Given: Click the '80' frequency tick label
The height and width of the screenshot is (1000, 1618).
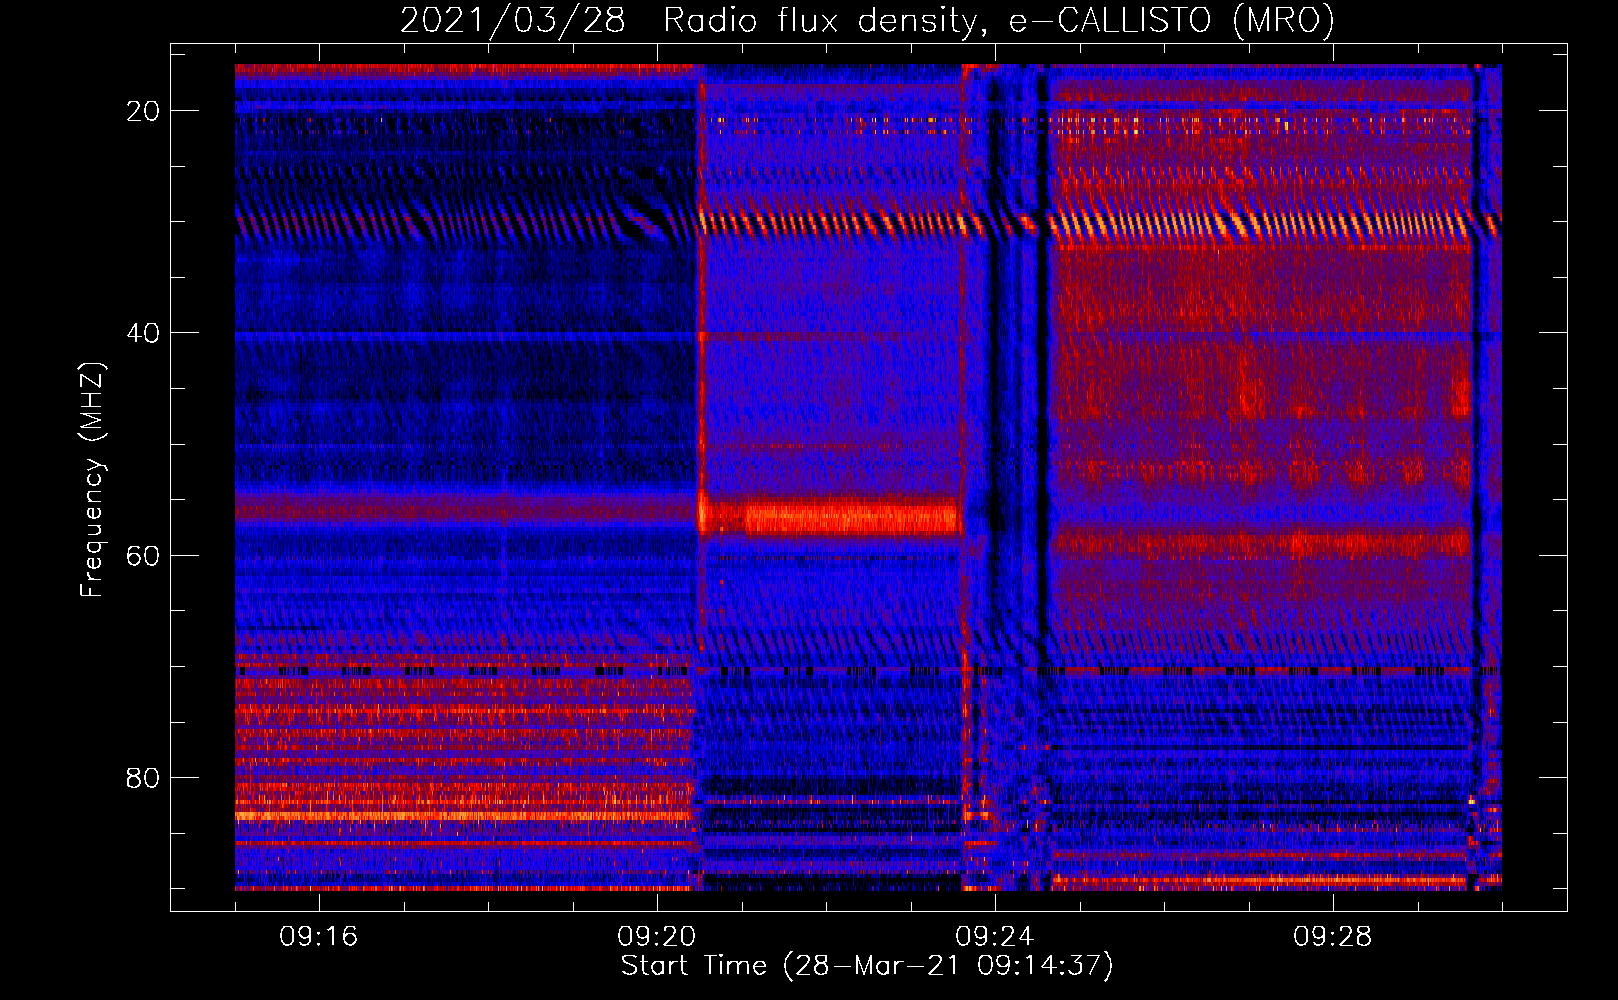Looking at the screenshot, I should point(143,777).
